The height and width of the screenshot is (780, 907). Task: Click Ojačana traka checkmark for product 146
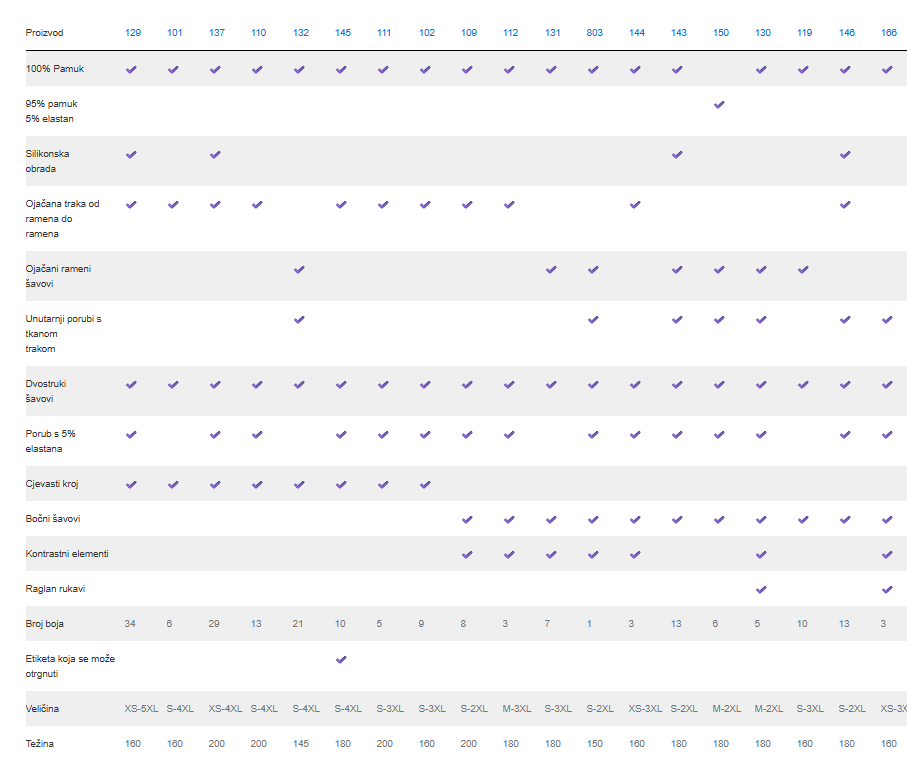pyautogui.click(x=846, y=205)
